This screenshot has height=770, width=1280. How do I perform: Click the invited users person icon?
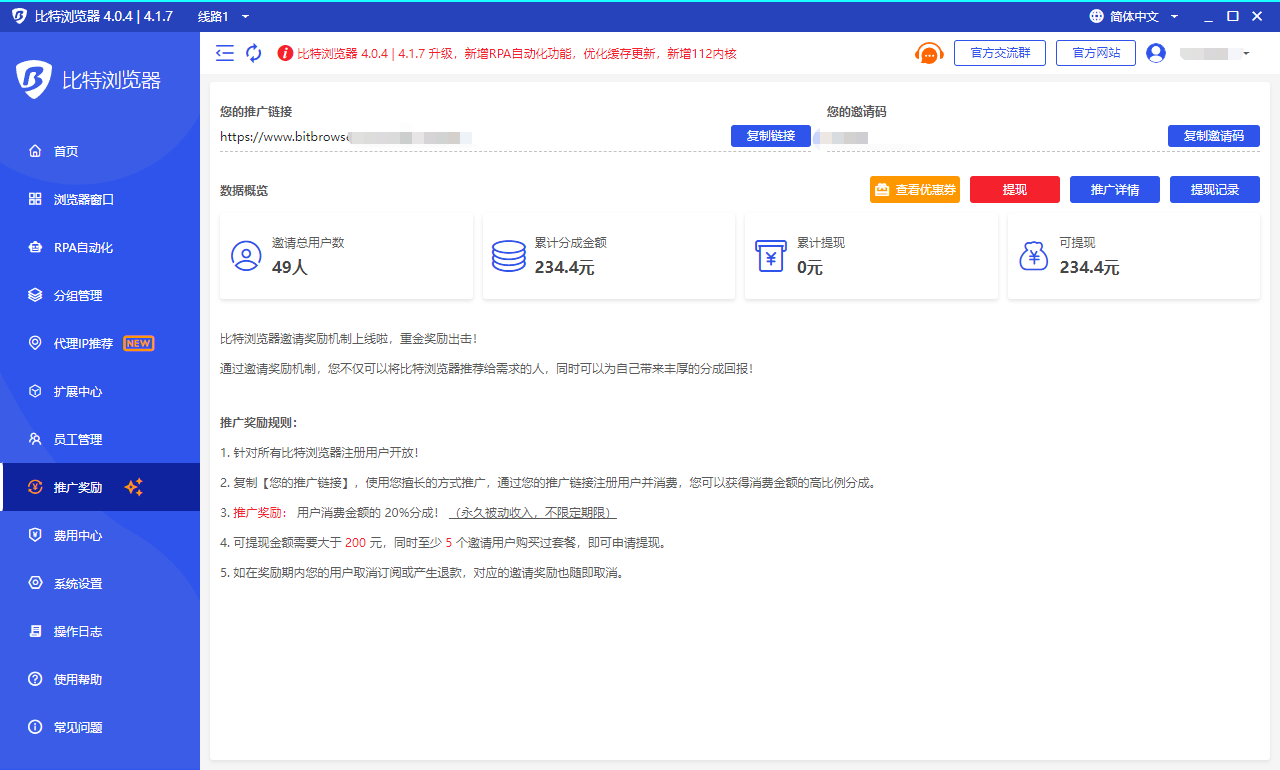pyautogui.click(x=246, y=256)
